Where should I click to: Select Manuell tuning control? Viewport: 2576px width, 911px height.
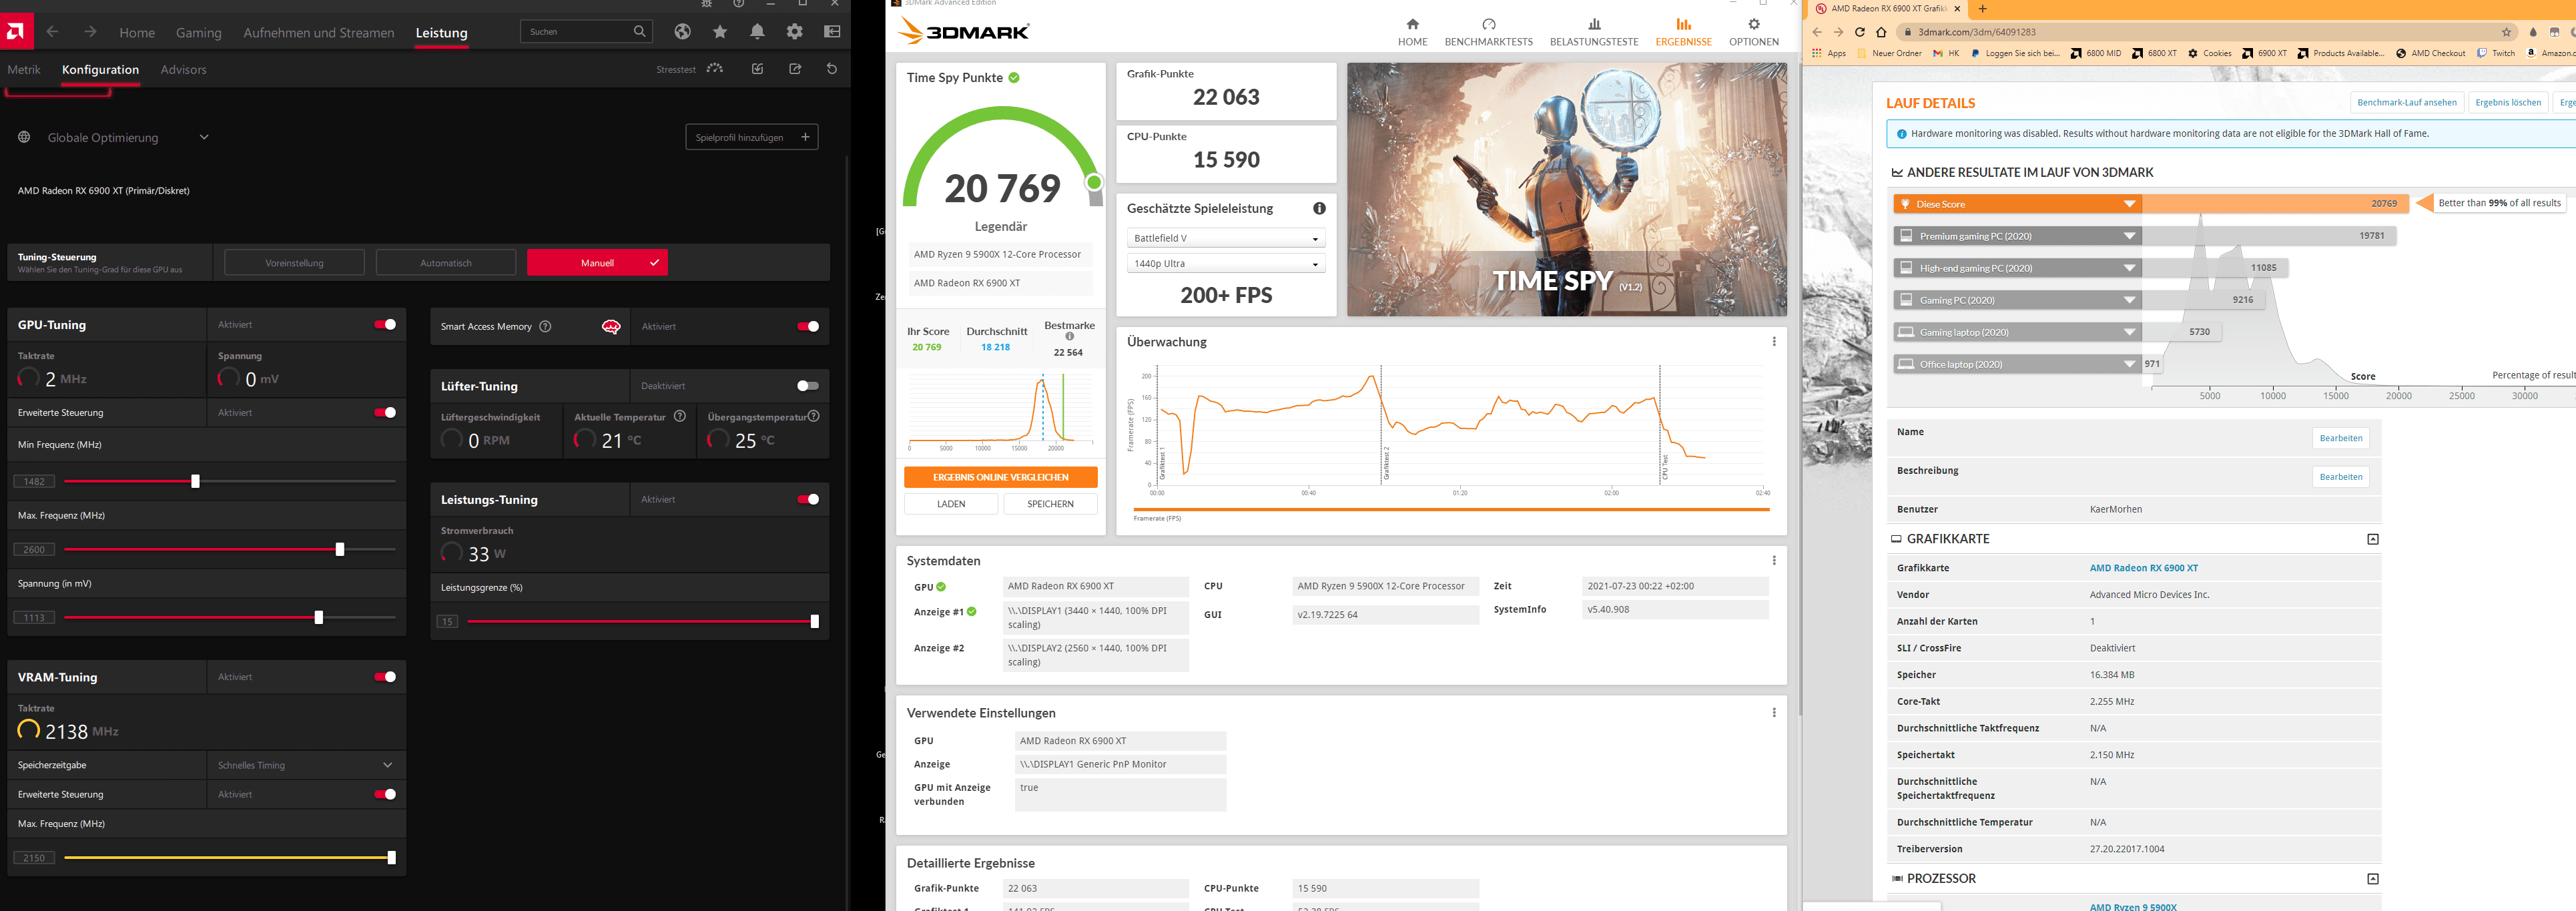pyautogui.click(x=597, y=263)
